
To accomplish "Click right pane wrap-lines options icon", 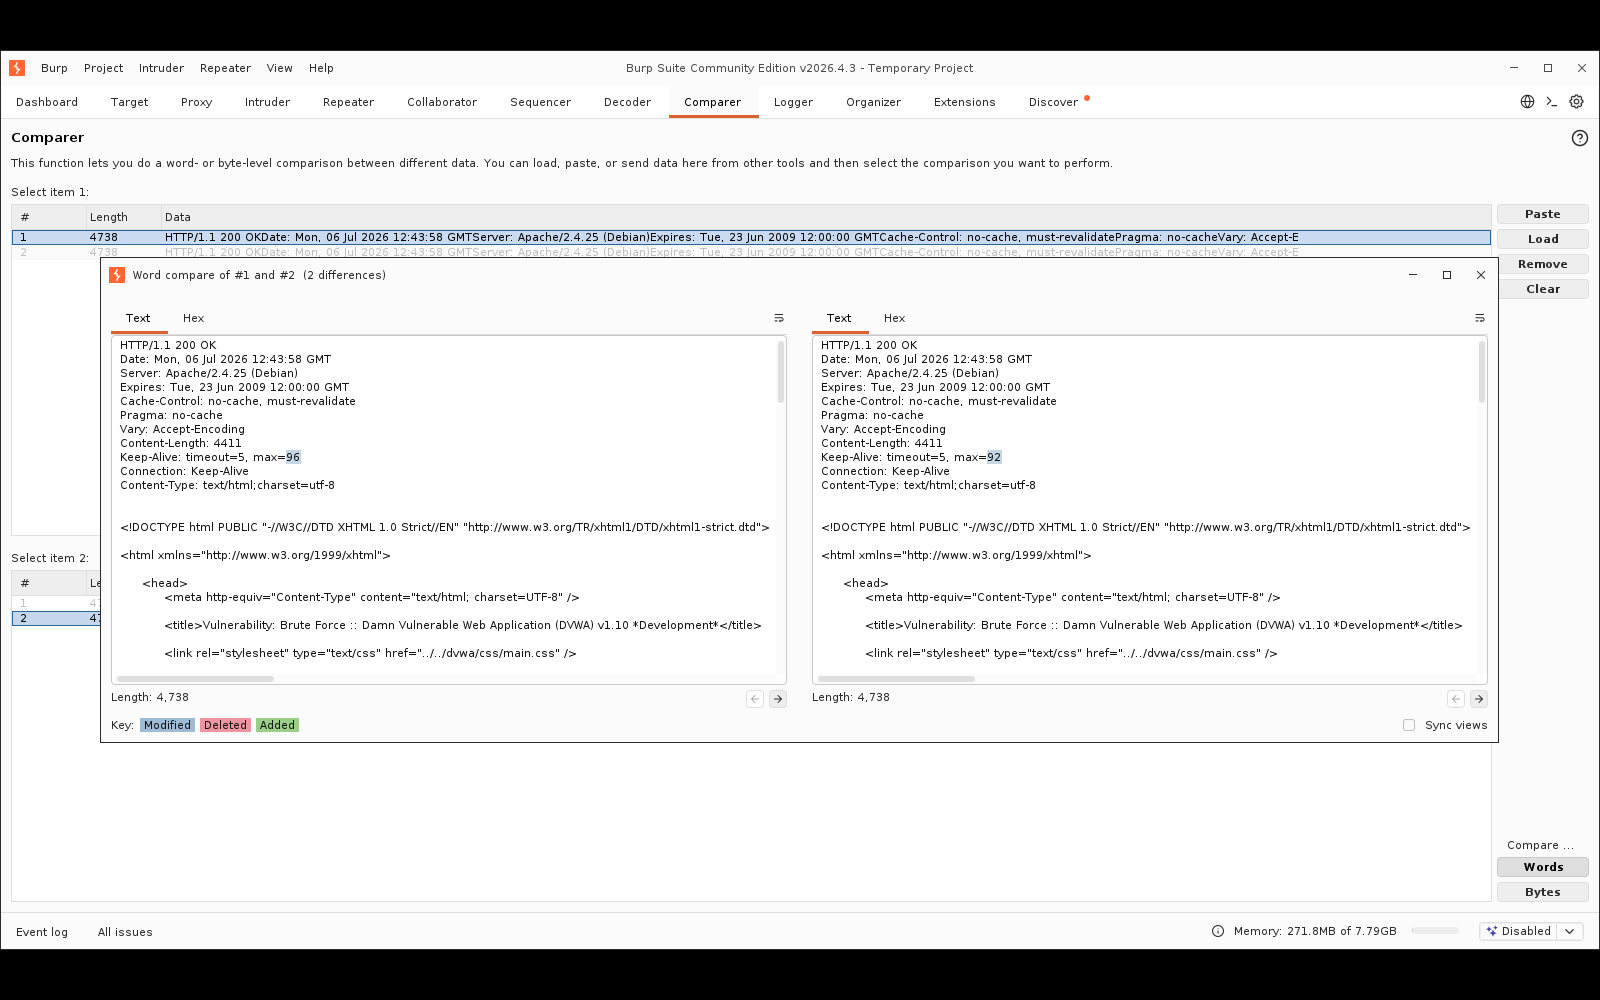I will pyautogui.click(x=1480, y=318).
